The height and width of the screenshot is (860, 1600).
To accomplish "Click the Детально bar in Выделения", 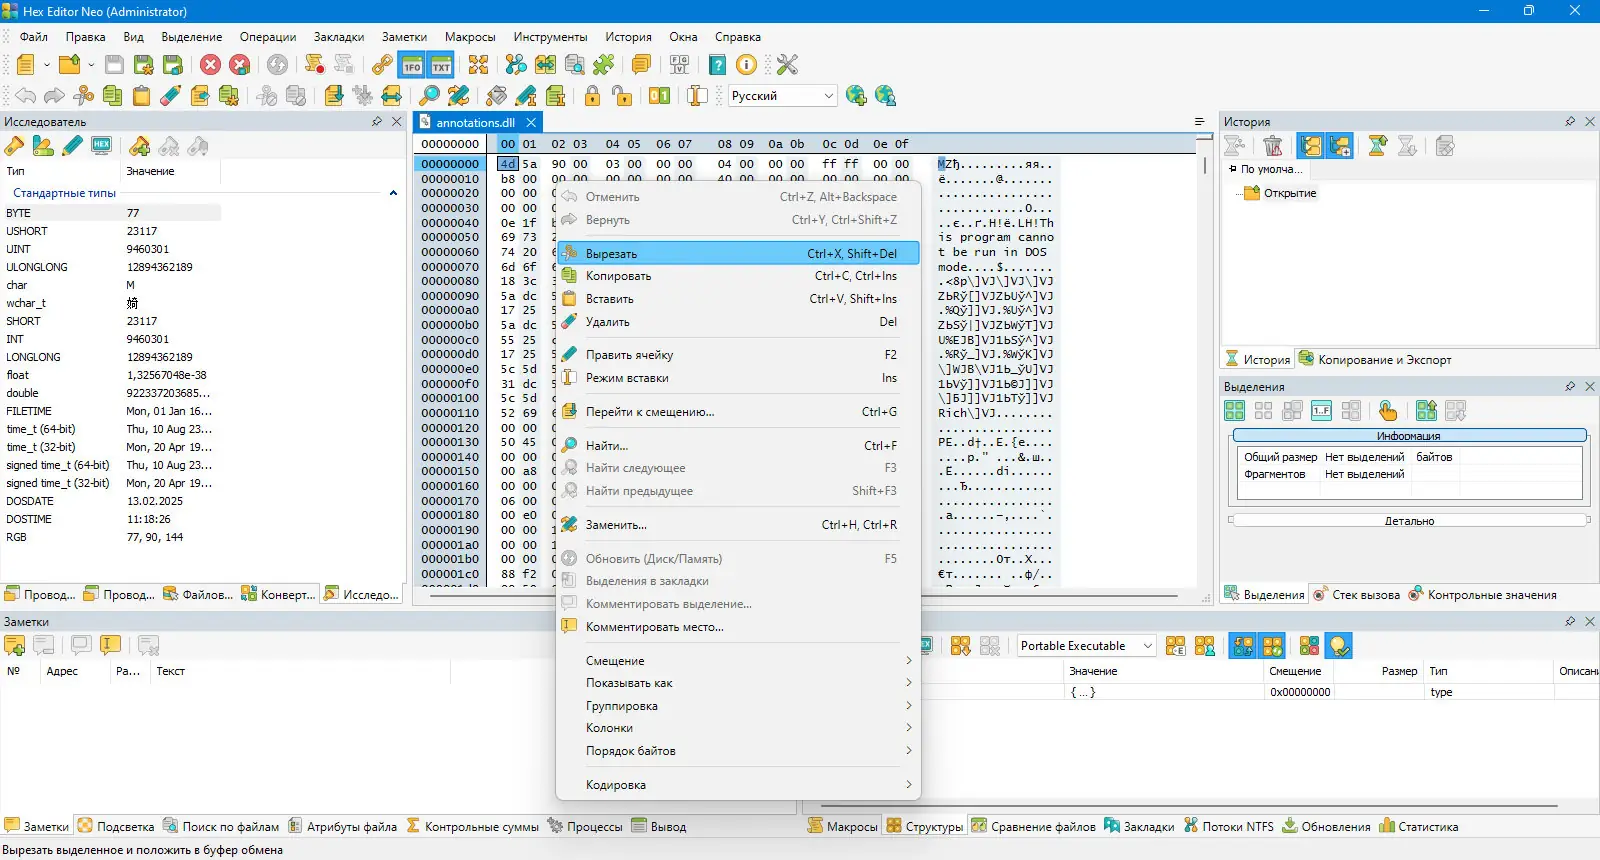I will coord(1409,521).
